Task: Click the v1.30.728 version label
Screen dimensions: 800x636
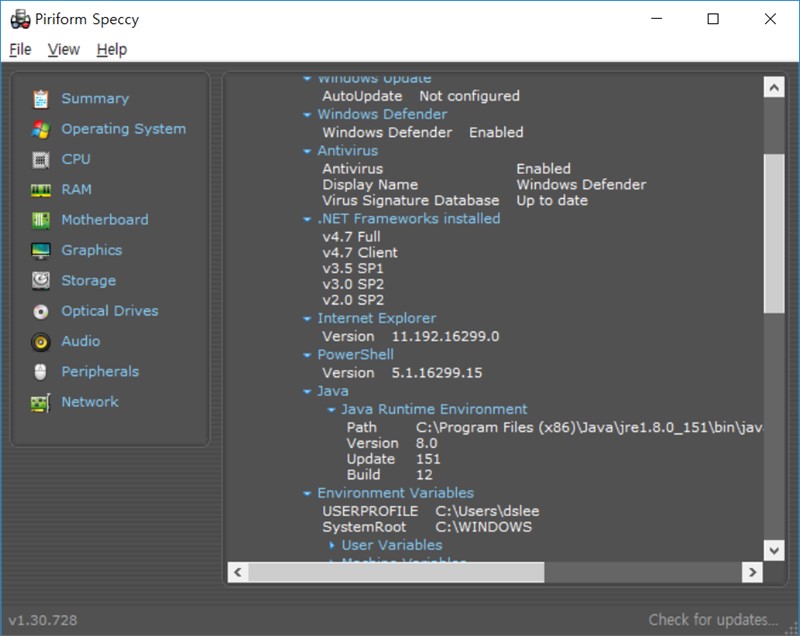Action: [x=43, y=620]
